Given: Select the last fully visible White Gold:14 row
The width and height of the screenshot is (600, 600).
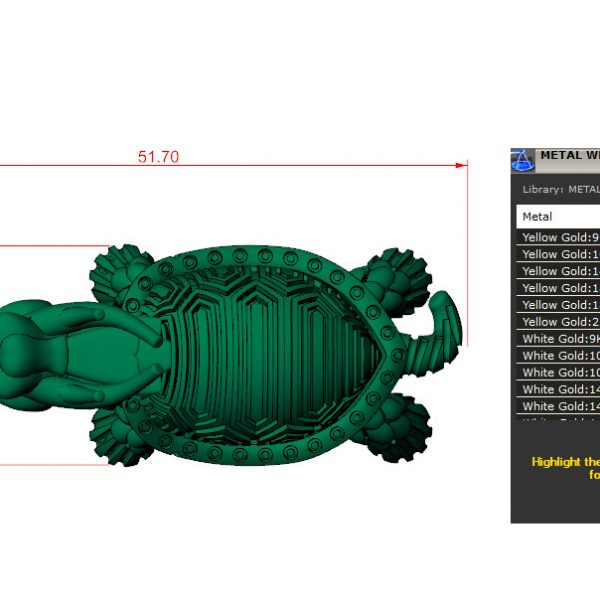Looking at the screenshot, I should click(559, 407).
